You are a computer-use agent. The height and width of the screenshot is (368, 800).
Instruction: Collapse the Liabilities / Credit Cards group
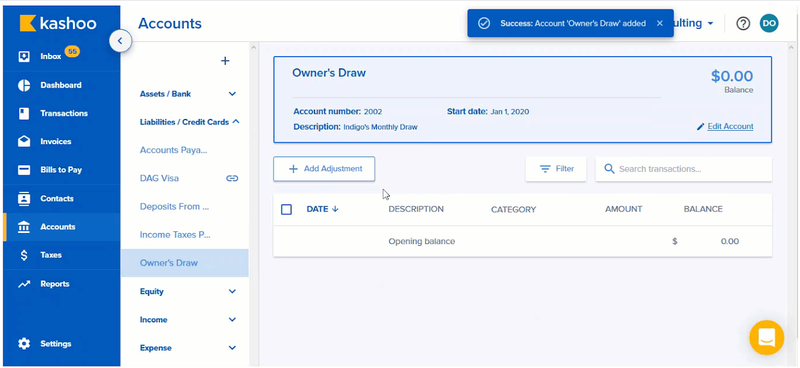236,122
